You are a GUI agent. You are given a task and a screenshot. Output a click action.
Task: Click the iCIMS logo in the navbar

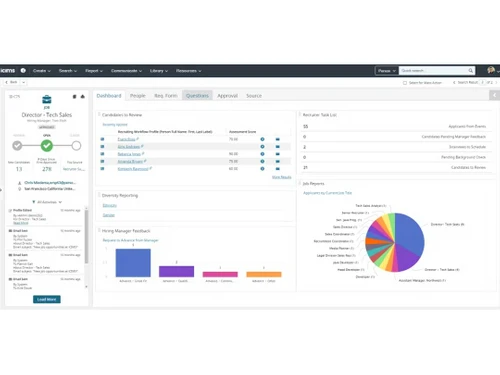coord(8,70)
